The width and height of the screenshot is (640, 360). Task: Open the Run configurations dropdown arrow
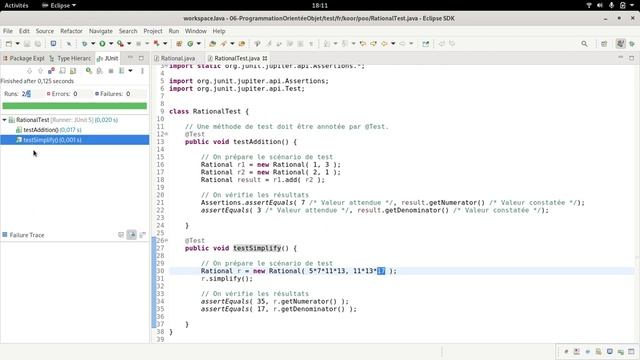(111, 44)
